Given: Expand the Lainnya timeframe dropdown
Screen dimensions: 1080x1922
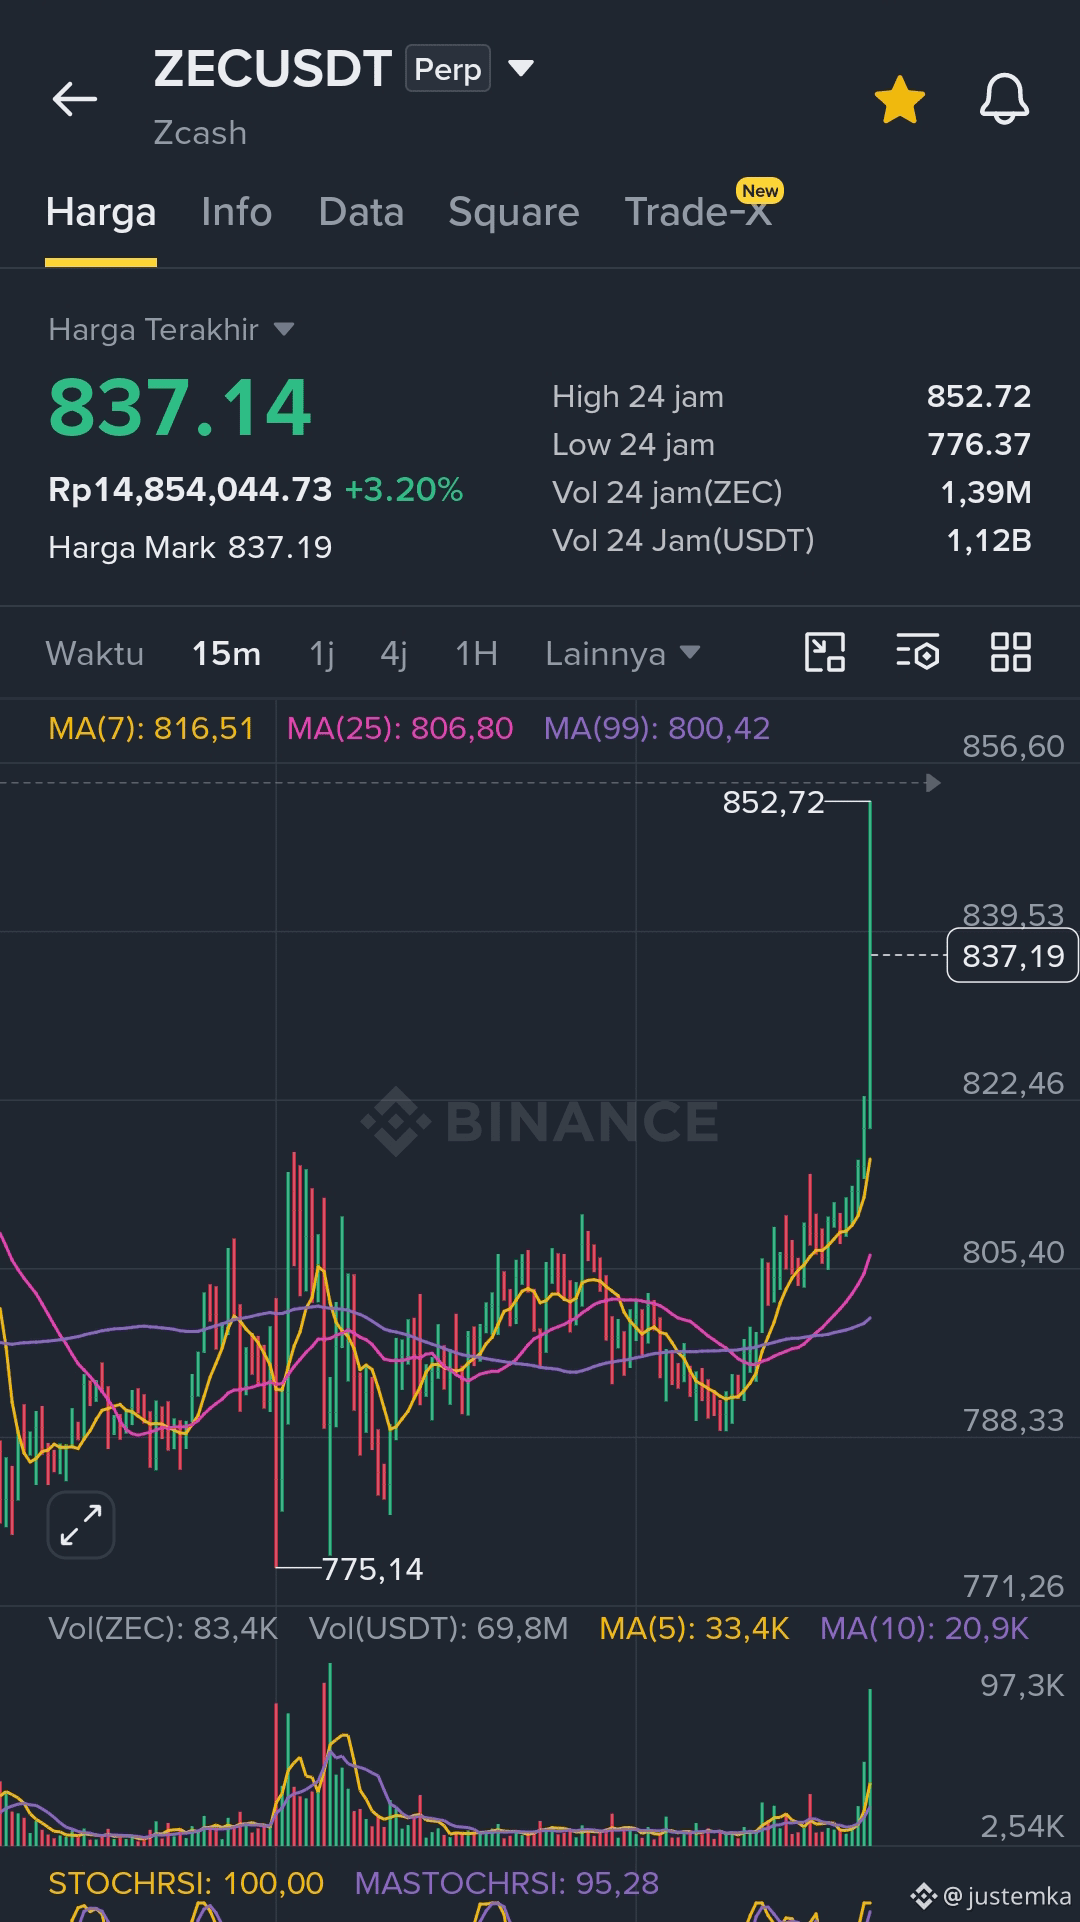Looking at the screenshot, I should (622, 653).
